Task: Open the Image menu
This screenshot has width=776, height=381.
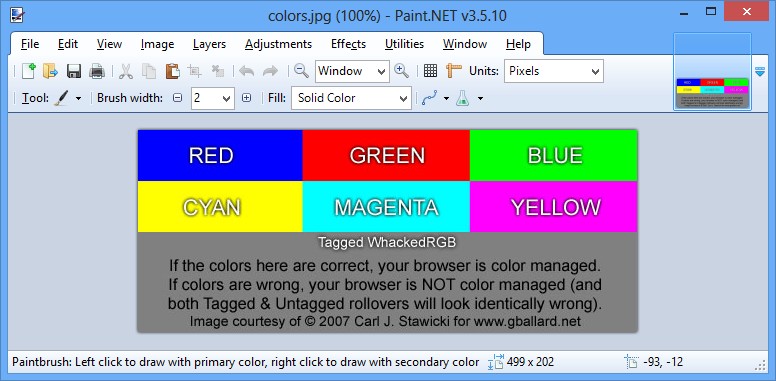Action: pyautogui.click(x=157, y=44)
